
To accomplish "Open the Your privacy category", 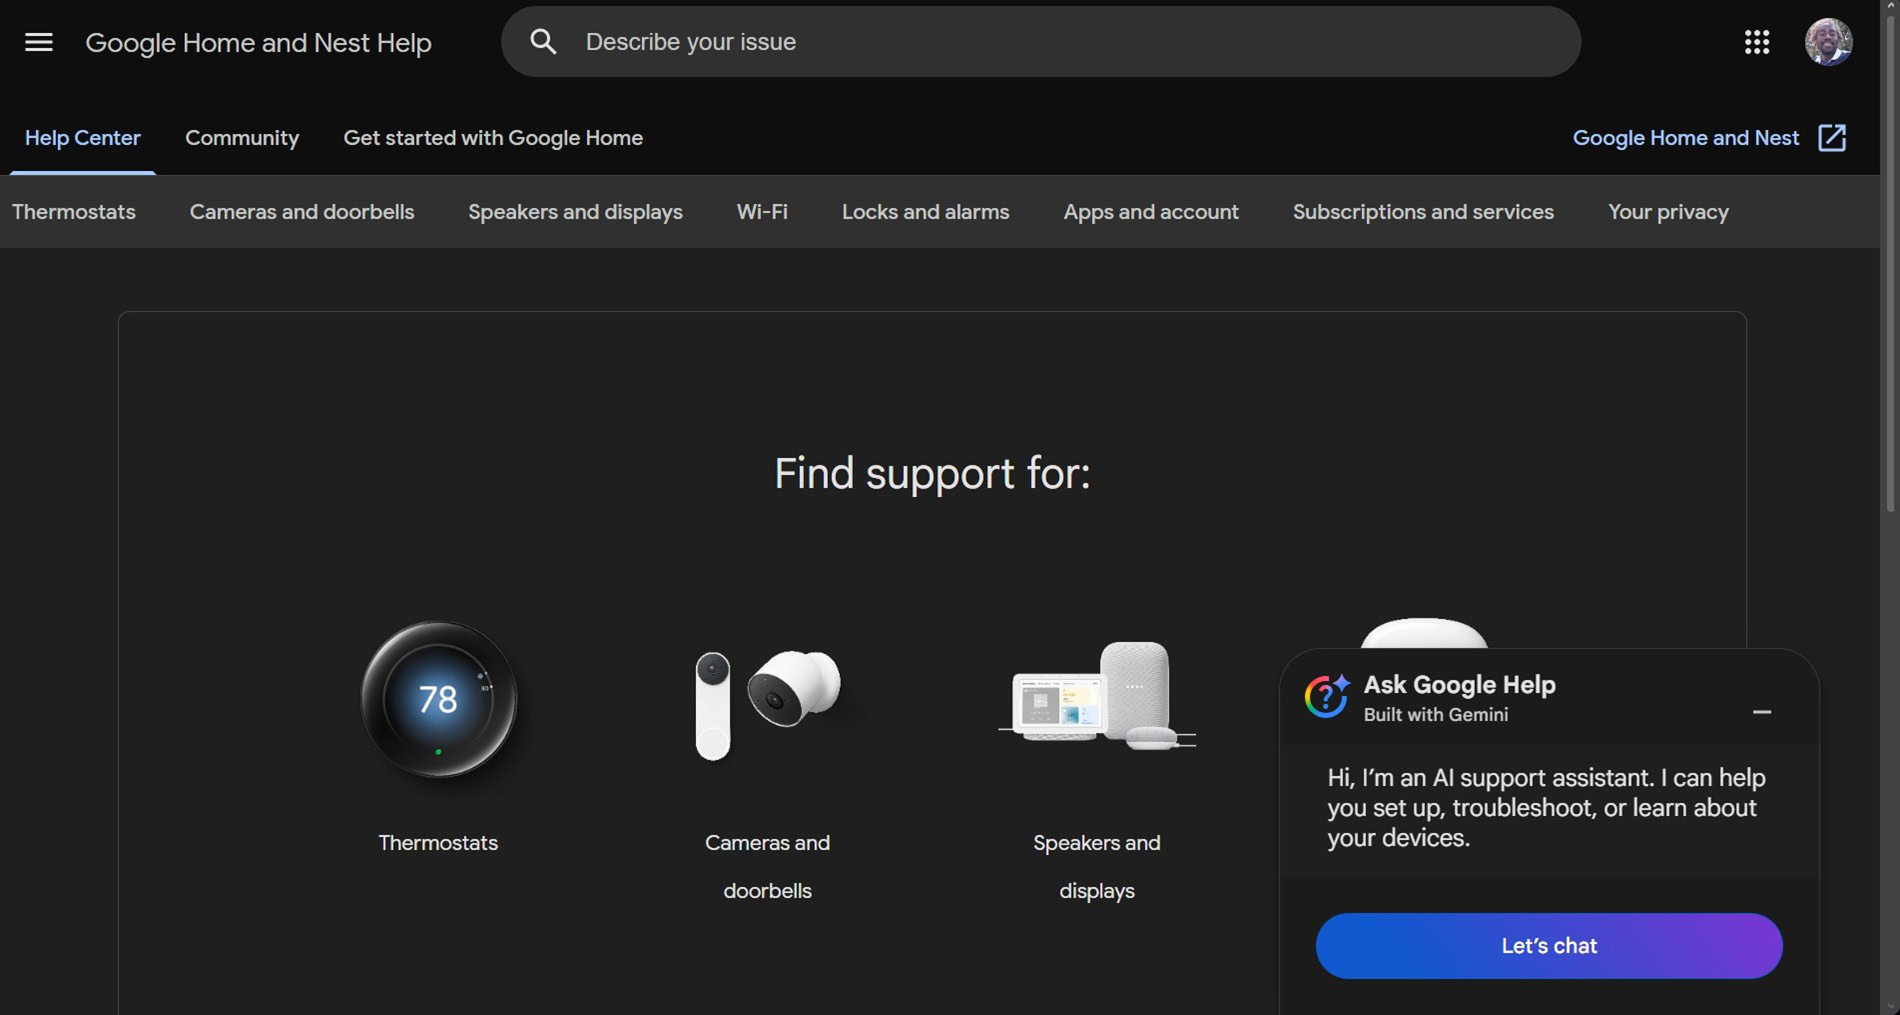I will [1668, 212].
